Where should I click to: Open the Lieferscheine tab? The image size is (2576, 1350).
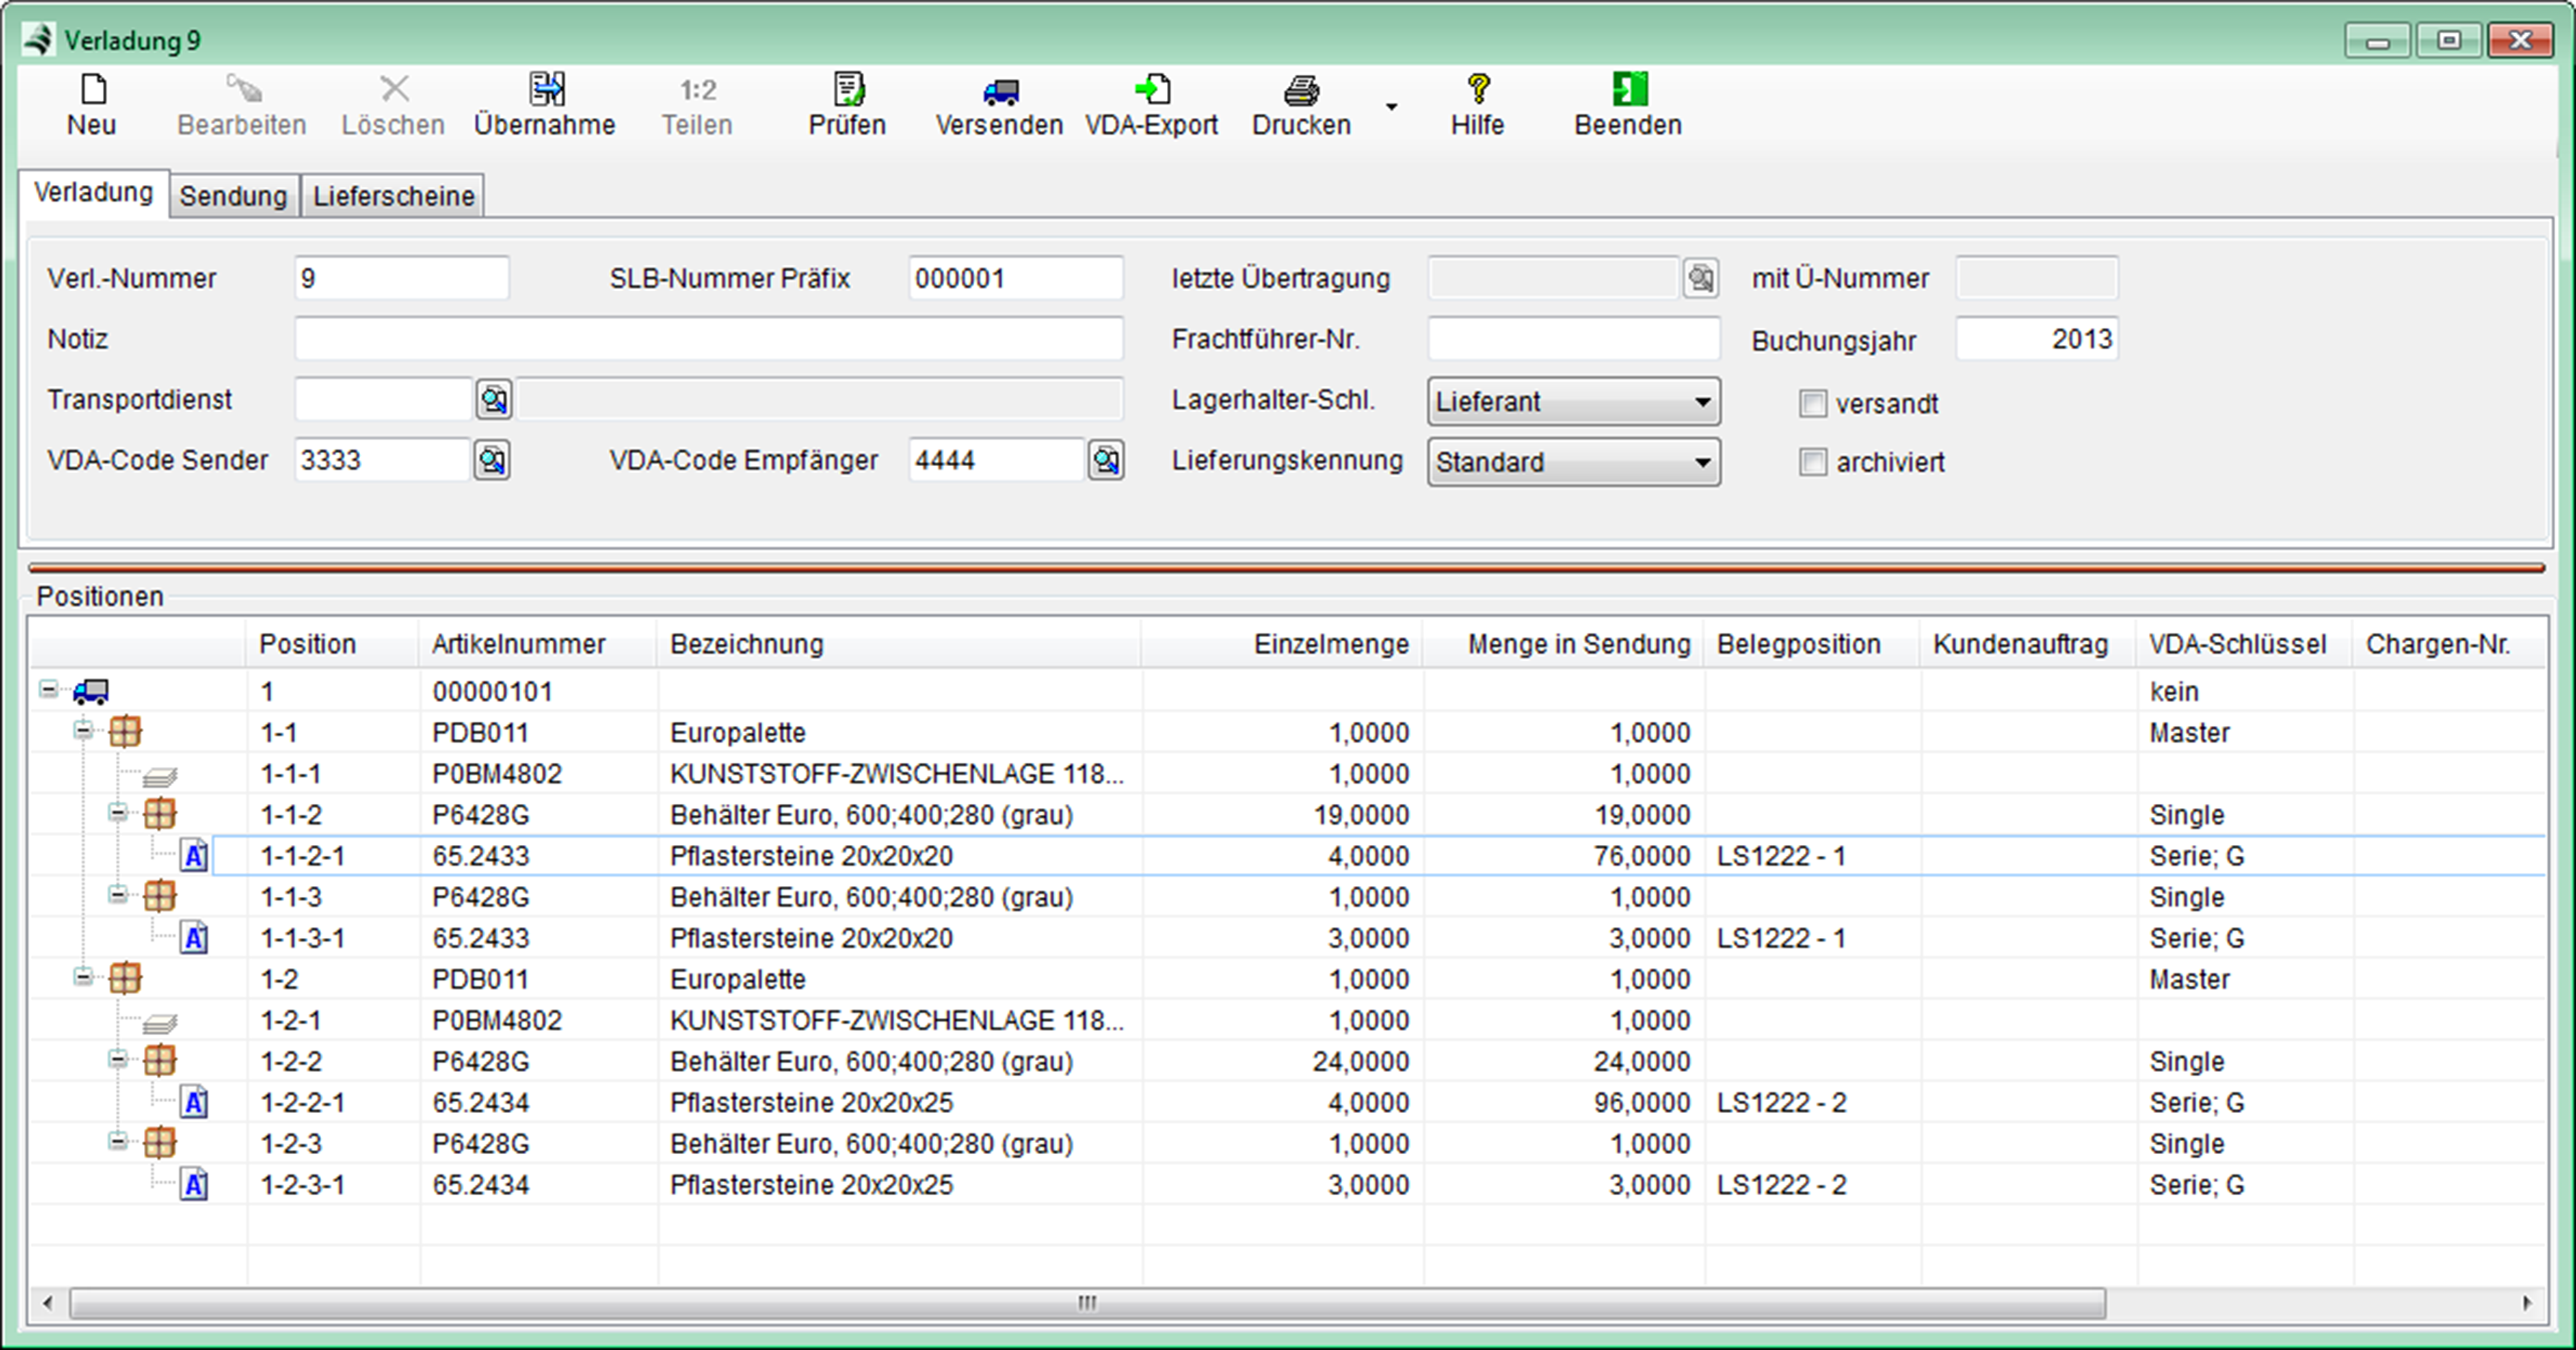[393, 196]
